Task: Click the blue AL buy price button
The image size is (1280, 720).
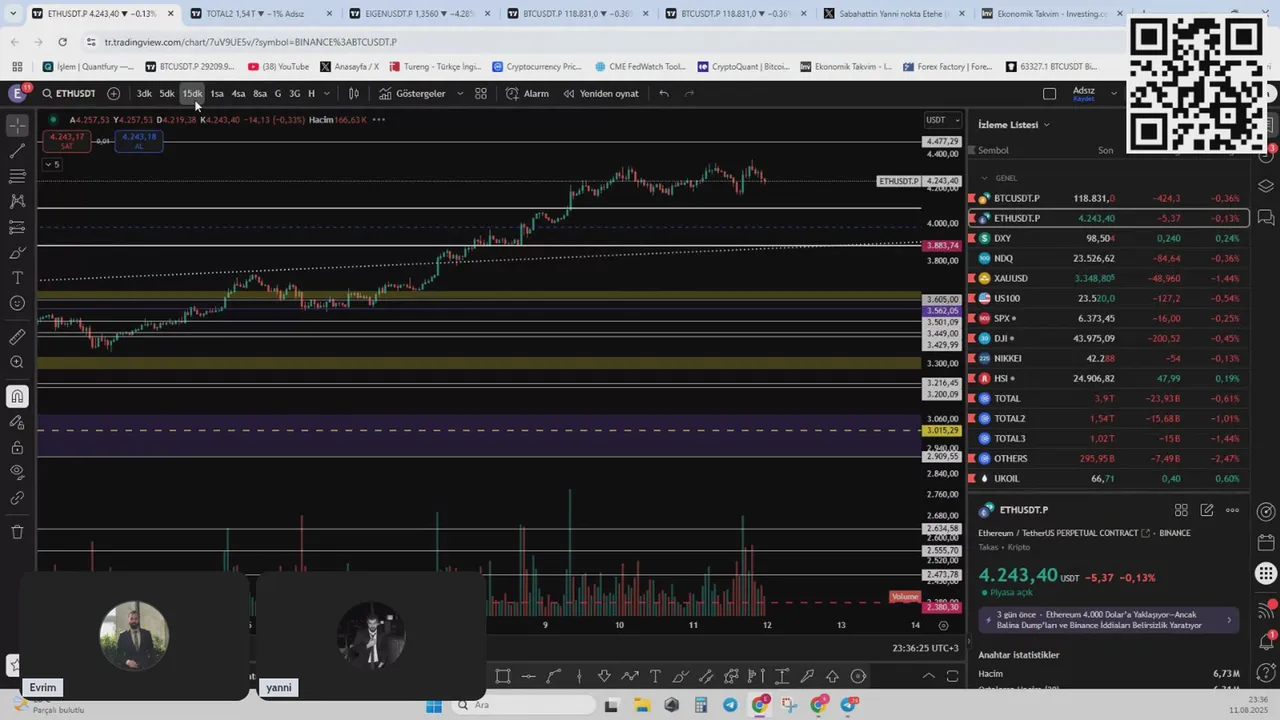Action: pos(139,141)
